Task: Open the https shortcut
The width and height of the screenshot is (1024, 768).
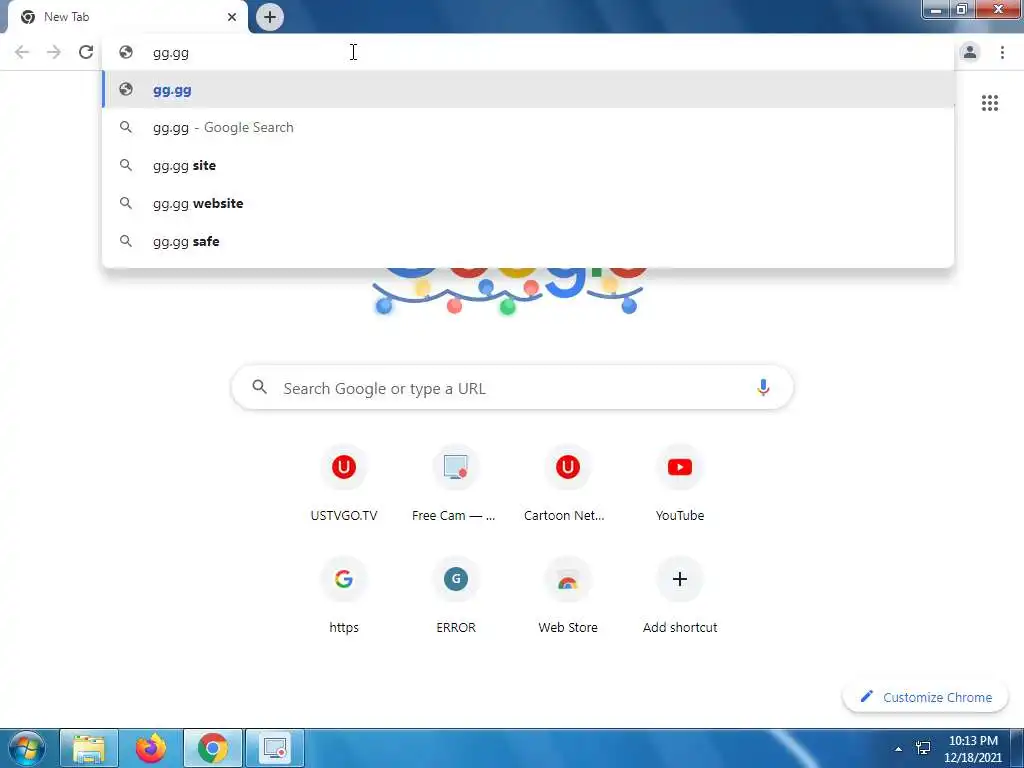Action: (344, 596)
